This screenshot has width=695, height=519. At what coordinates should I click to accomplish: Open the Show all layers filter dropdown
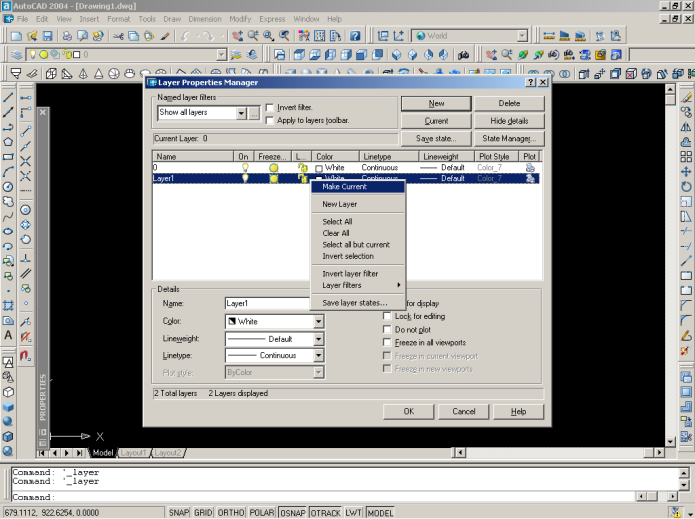(241, 113)
